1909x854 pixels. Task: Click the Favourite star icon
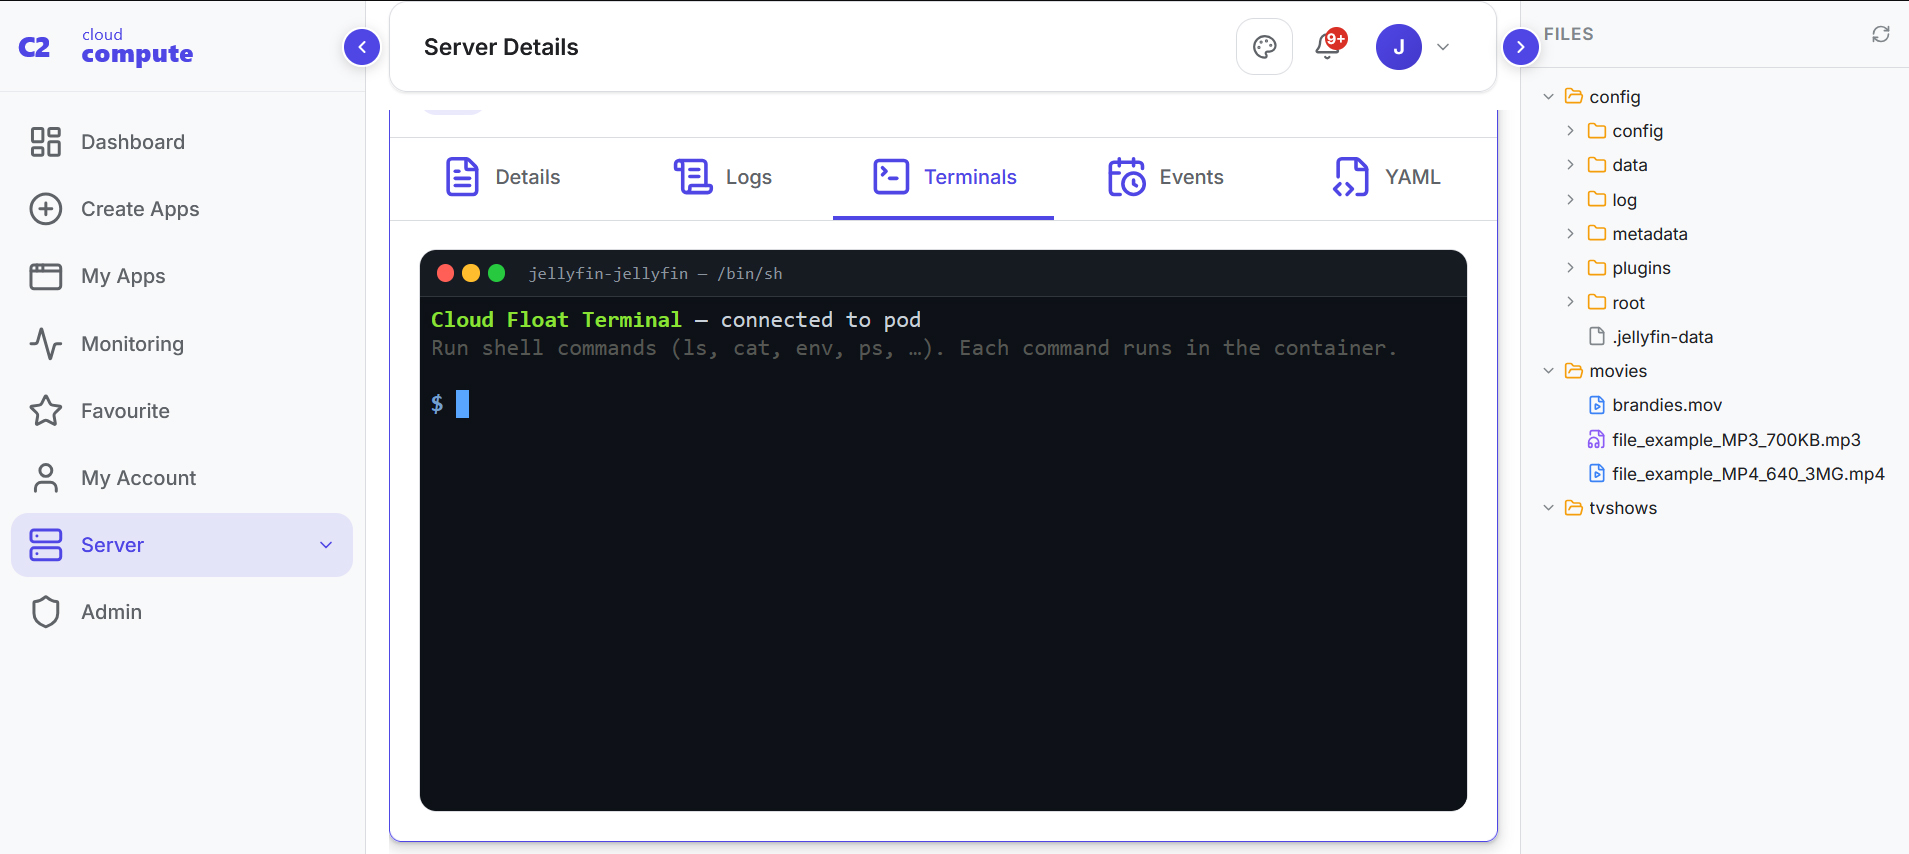(46, 411)
